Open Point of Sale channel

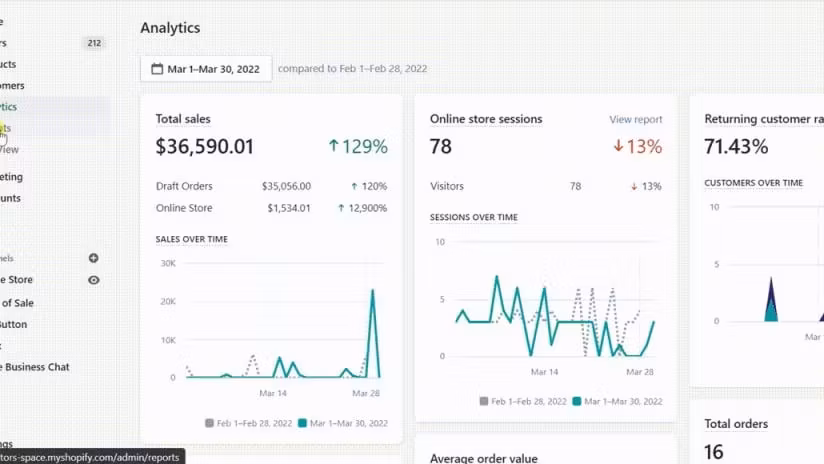click(x=17, y=303)
